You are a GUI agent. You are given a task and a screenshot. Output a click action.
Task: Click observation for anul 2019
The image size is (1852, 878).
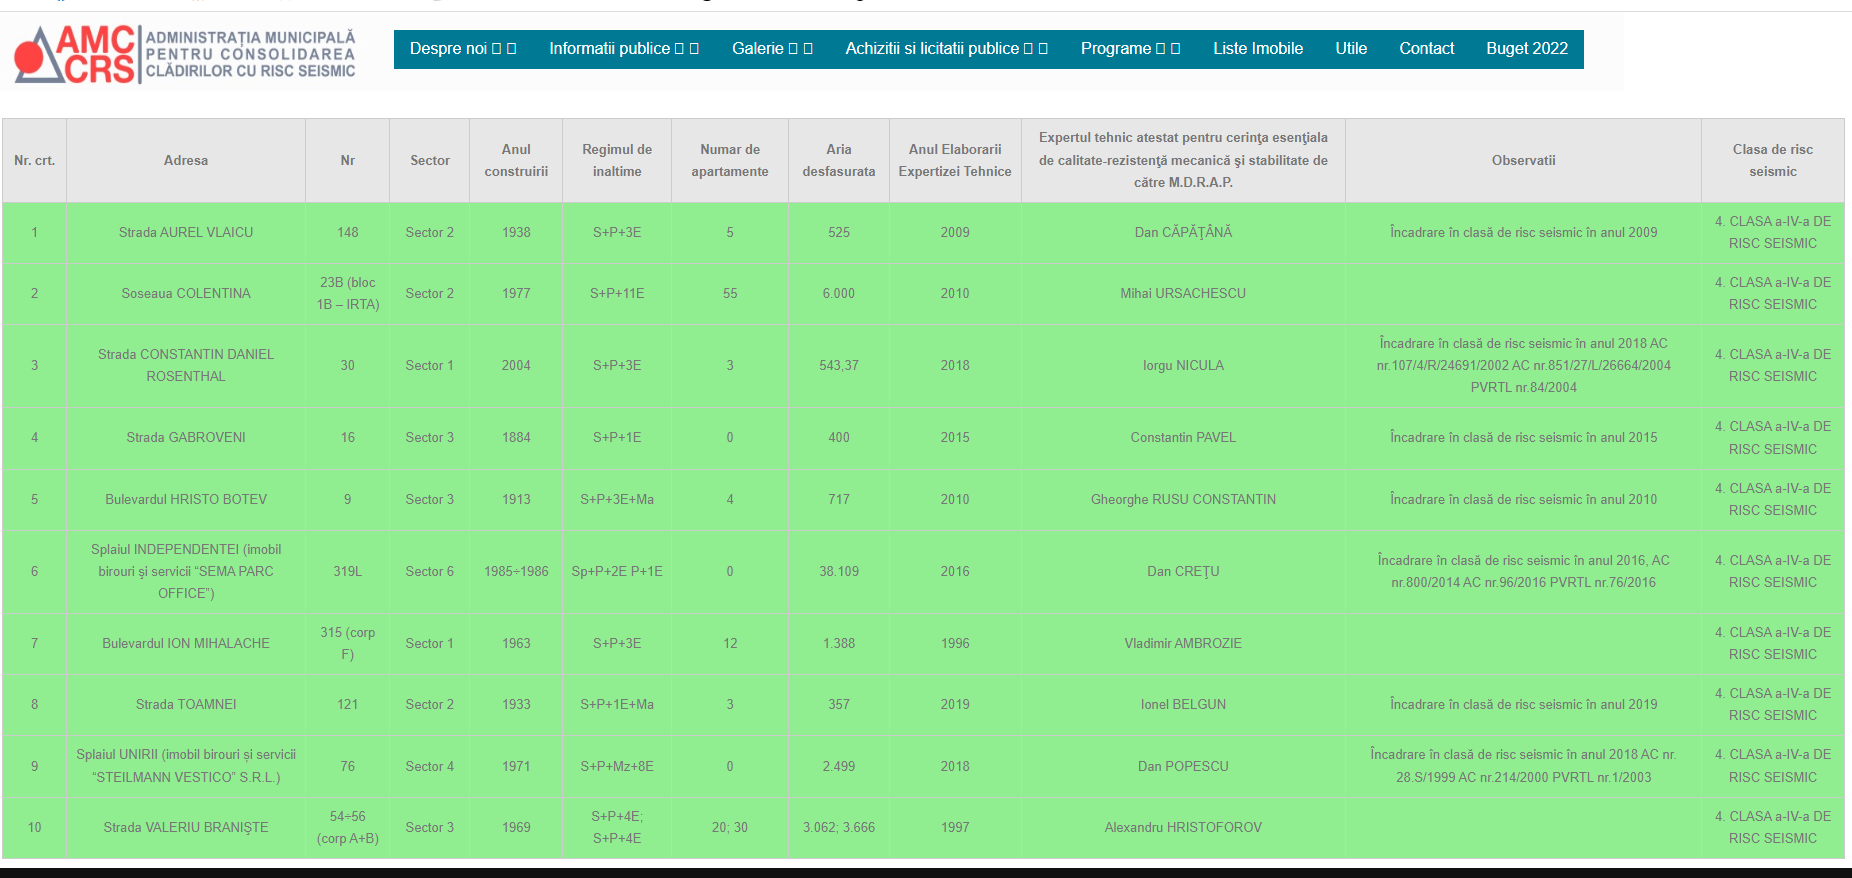(1523, 704)
